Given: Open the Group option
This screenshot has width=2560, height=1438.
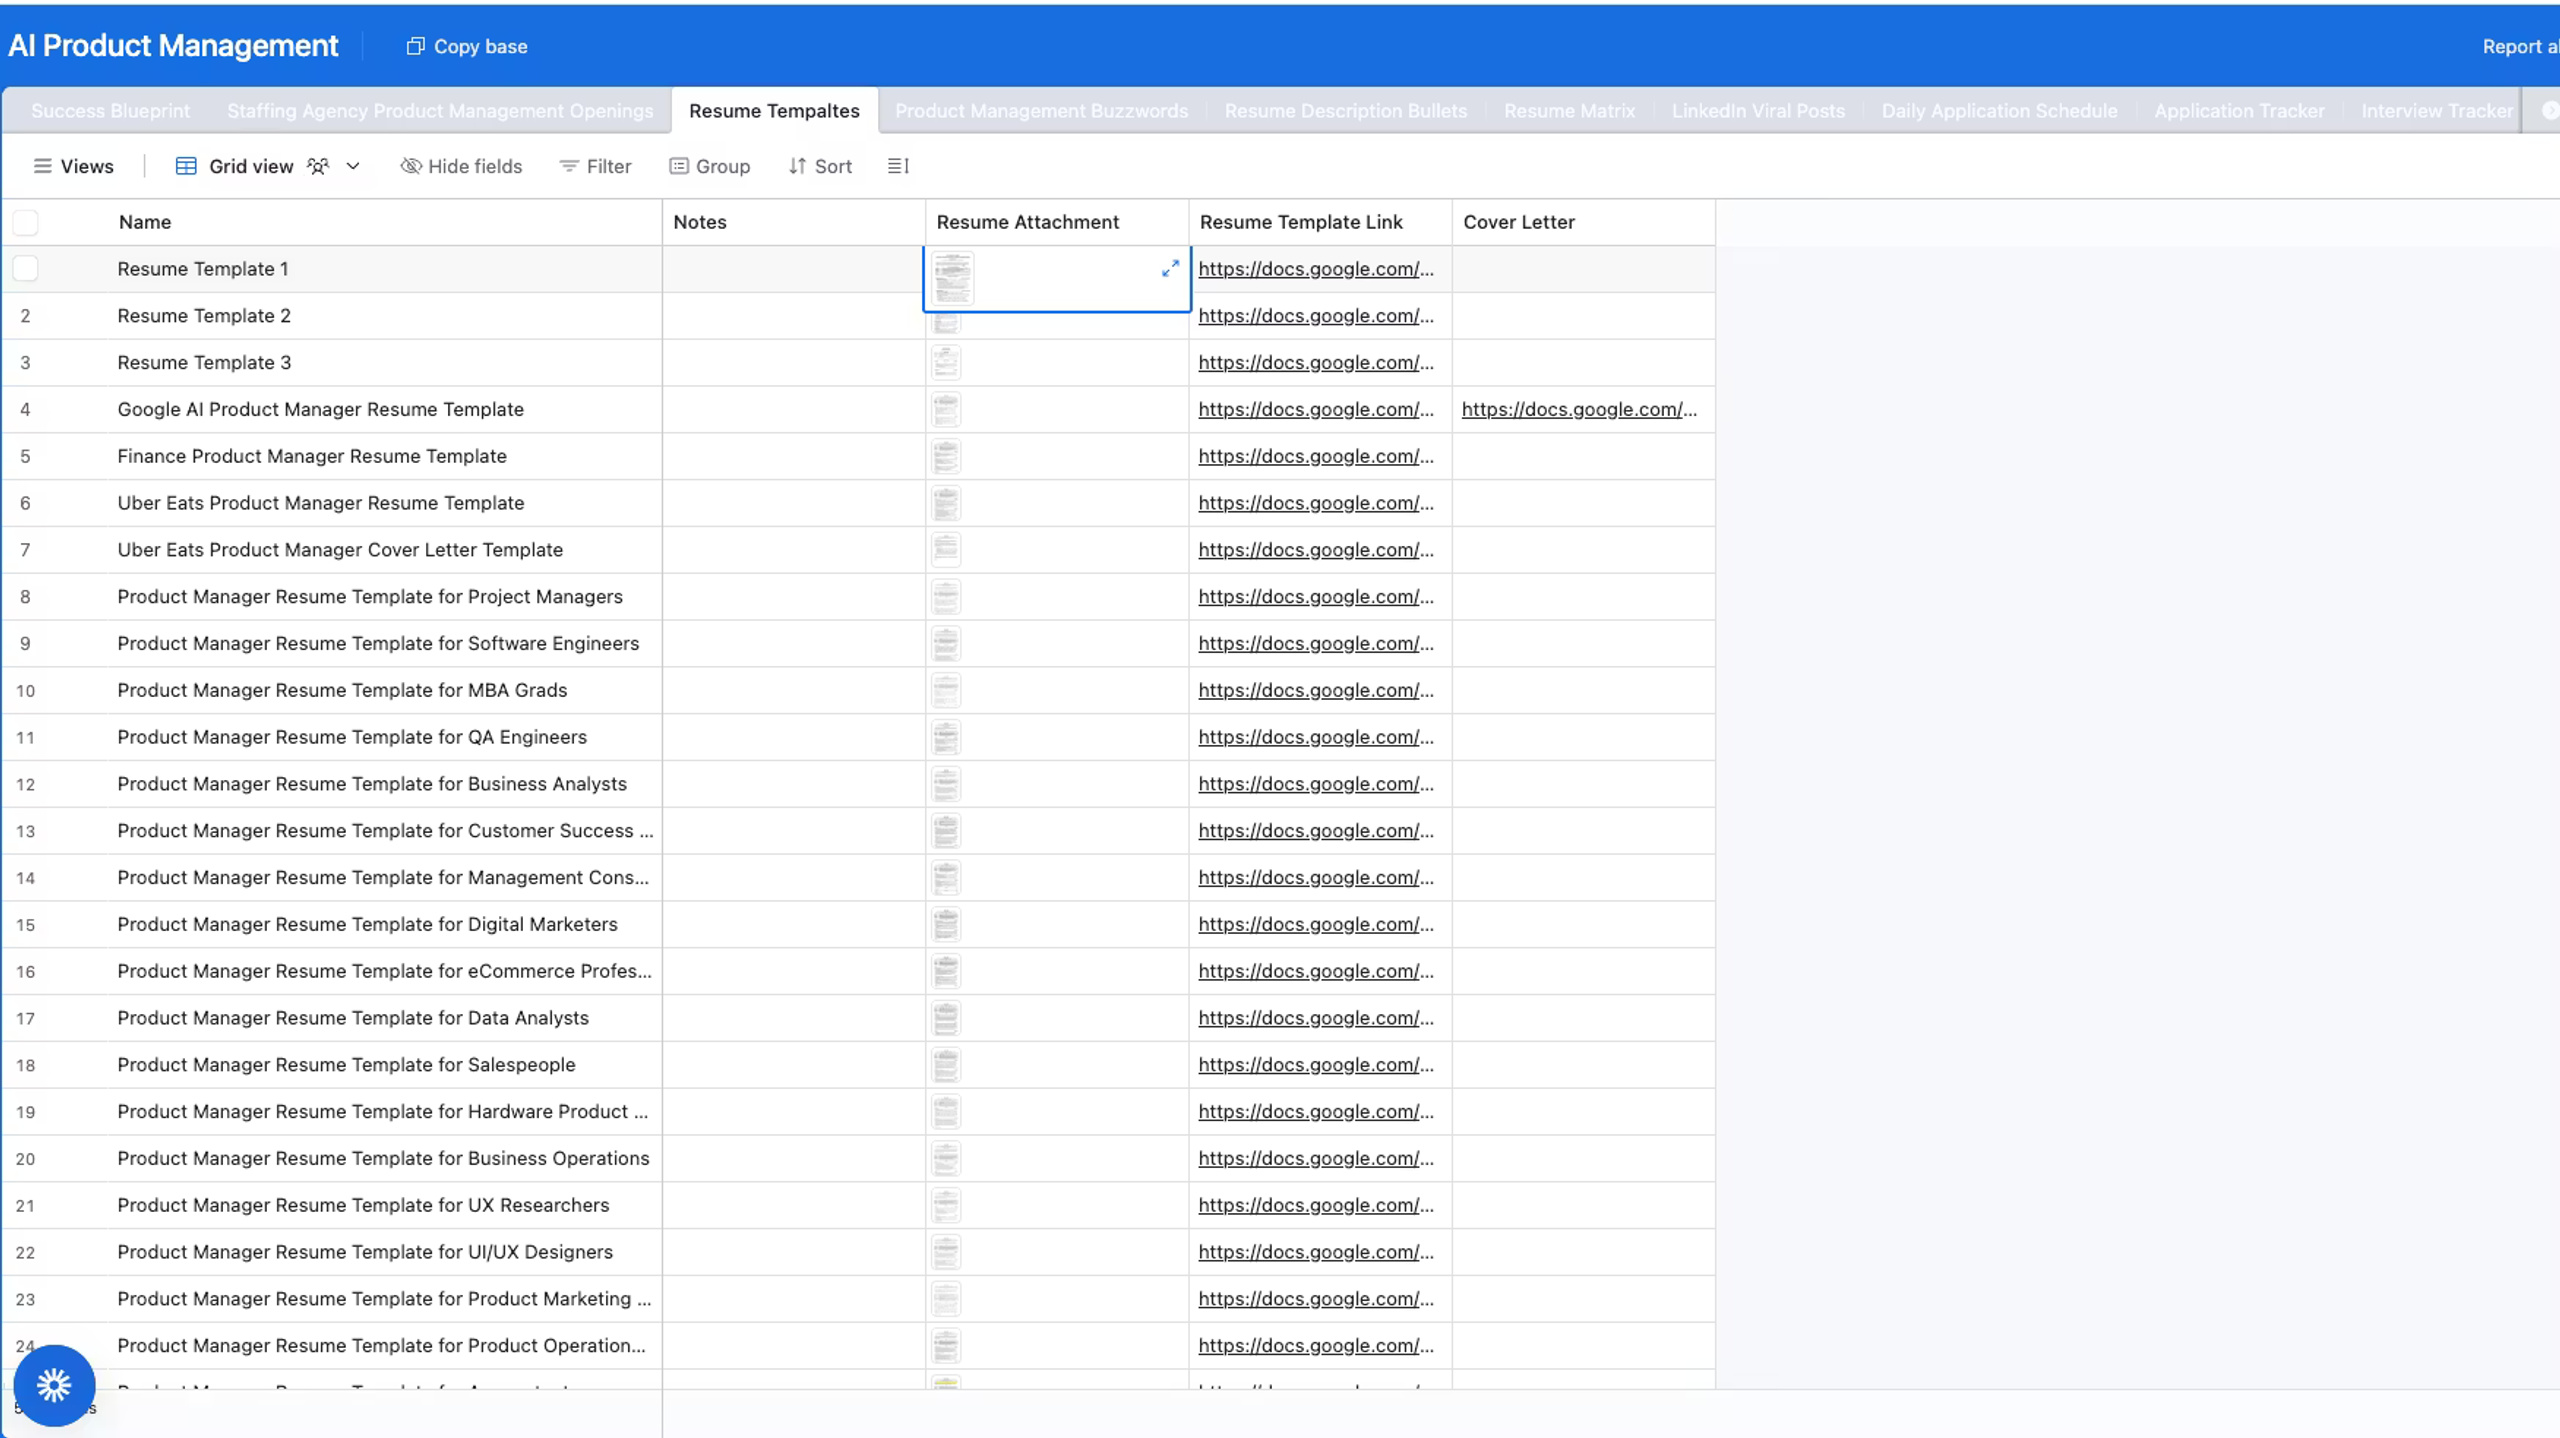Looking at the screenshot, I should [710, 166].
